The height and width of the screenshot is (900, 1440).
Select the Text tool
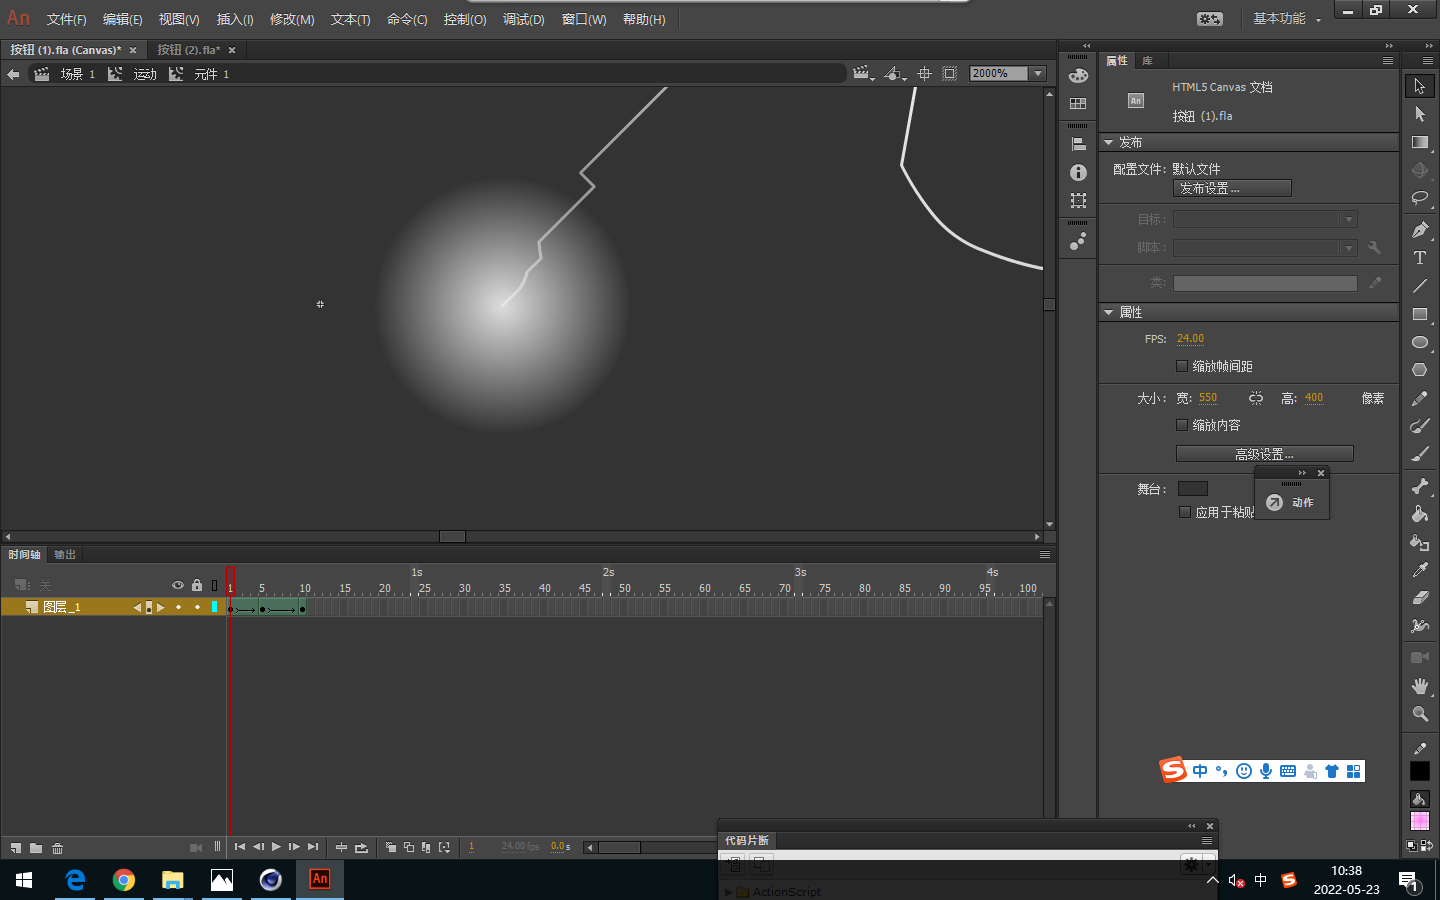pos(1419,258)
